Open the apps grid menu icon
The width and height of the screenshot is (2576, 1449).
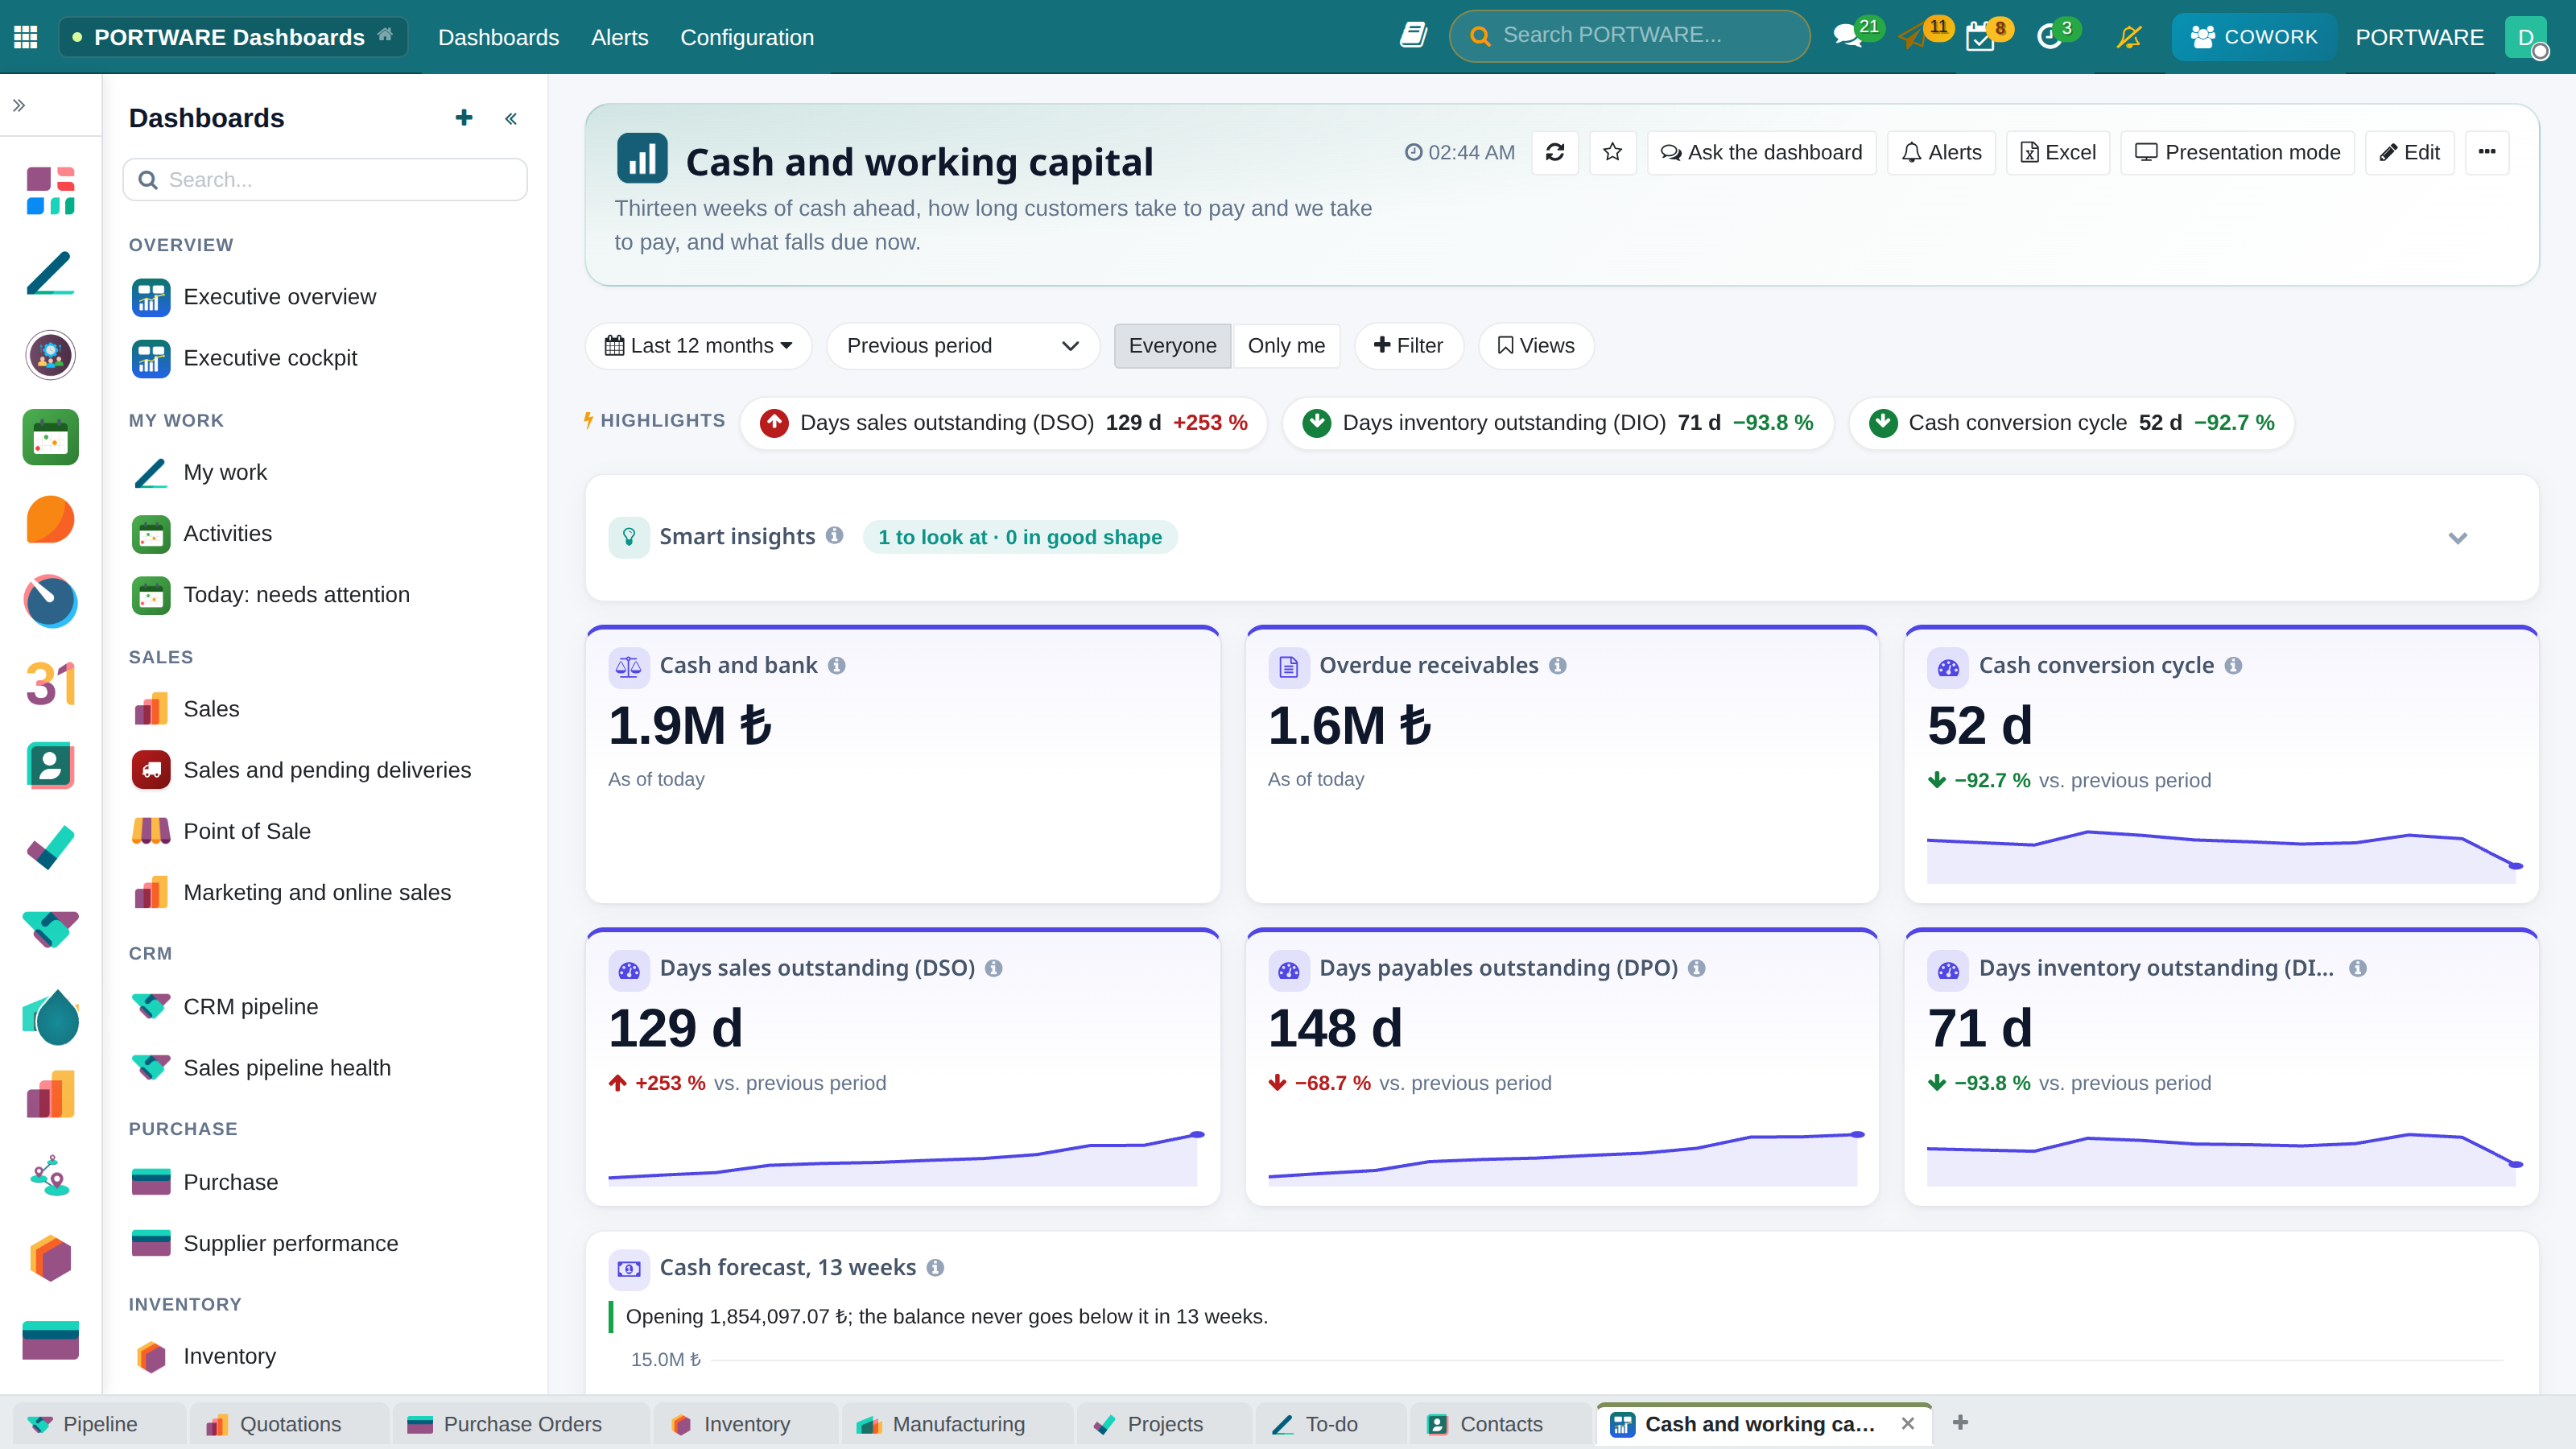[x=26, y=37]
